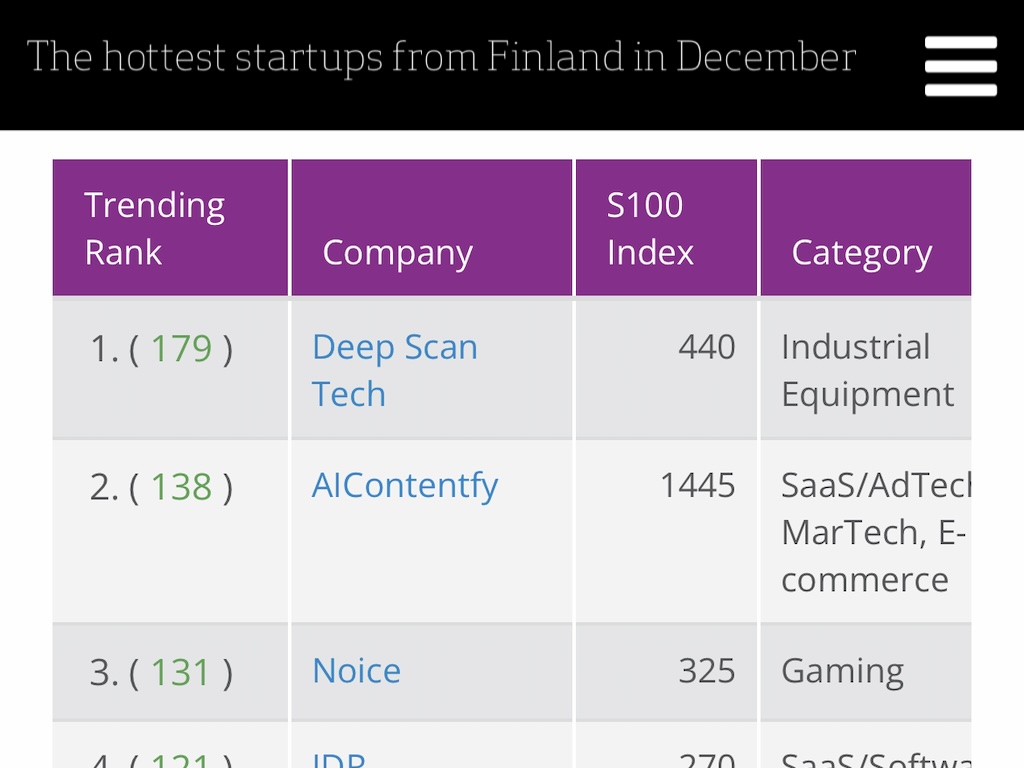Click the green rank number 179
Screen dimensions: 1024x768
pos(181,349)
